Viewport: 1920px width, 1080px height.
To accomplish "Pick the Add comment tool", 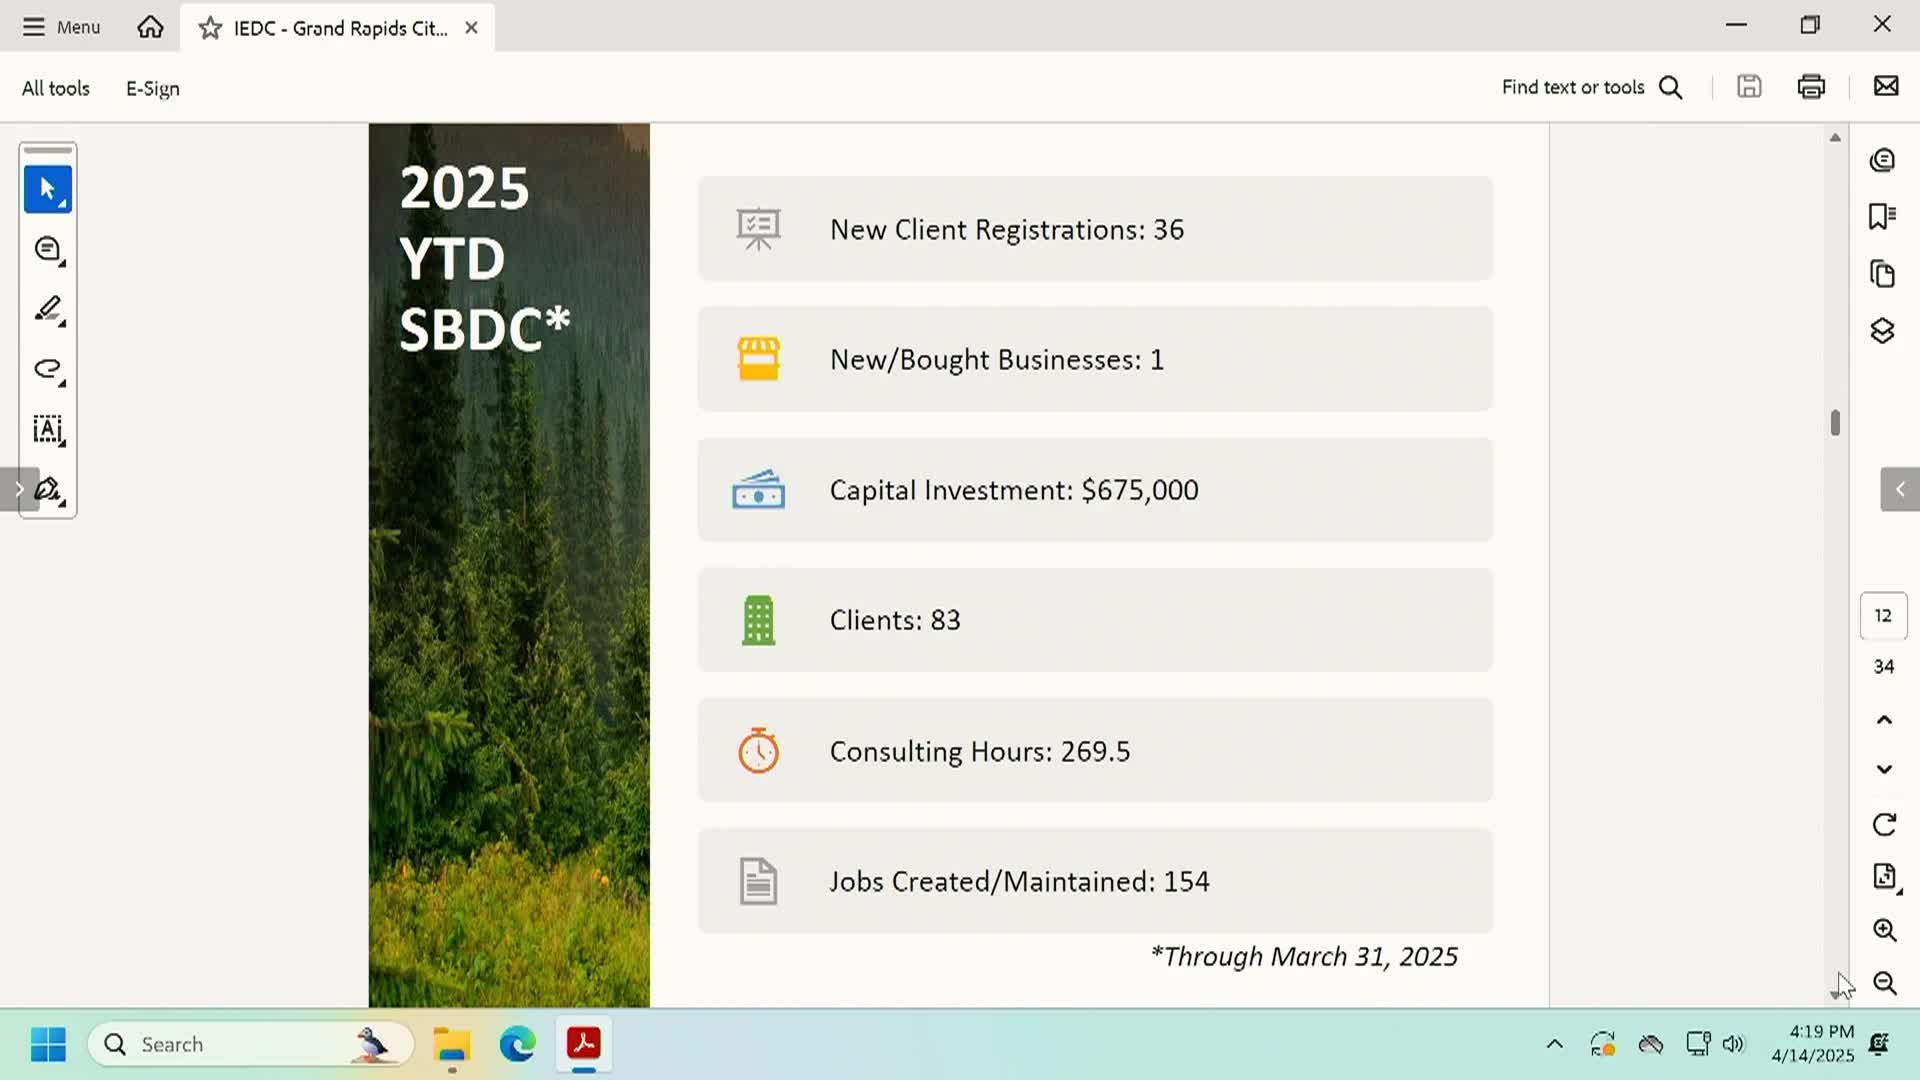I will [x=48, y=250].
